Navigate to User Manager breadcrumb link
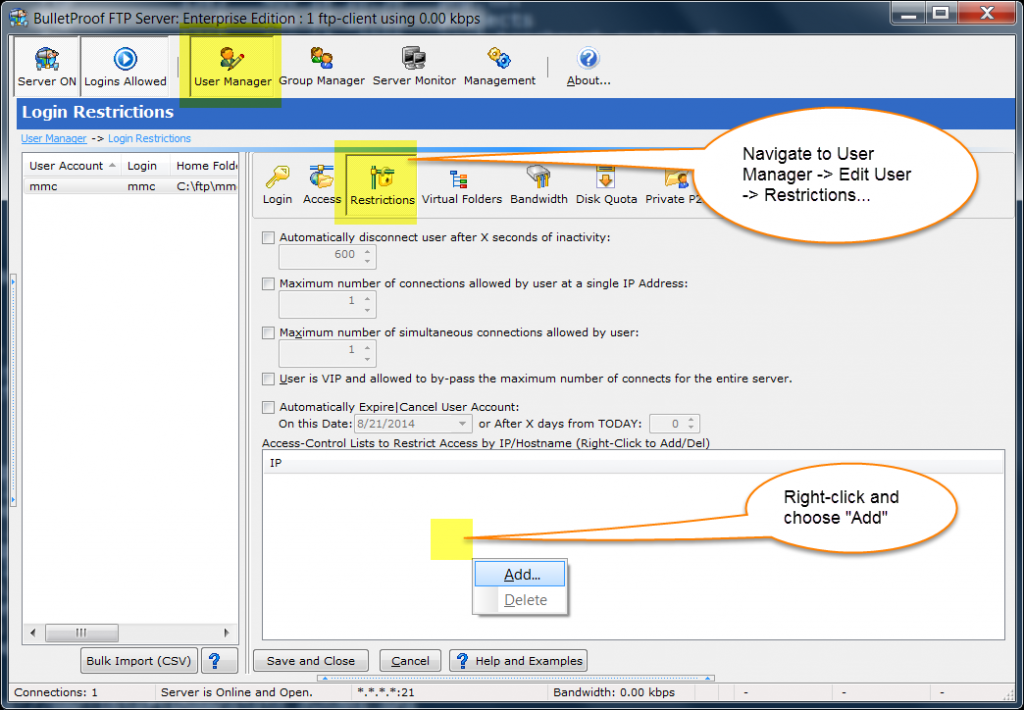 click(x=53, y=138)
